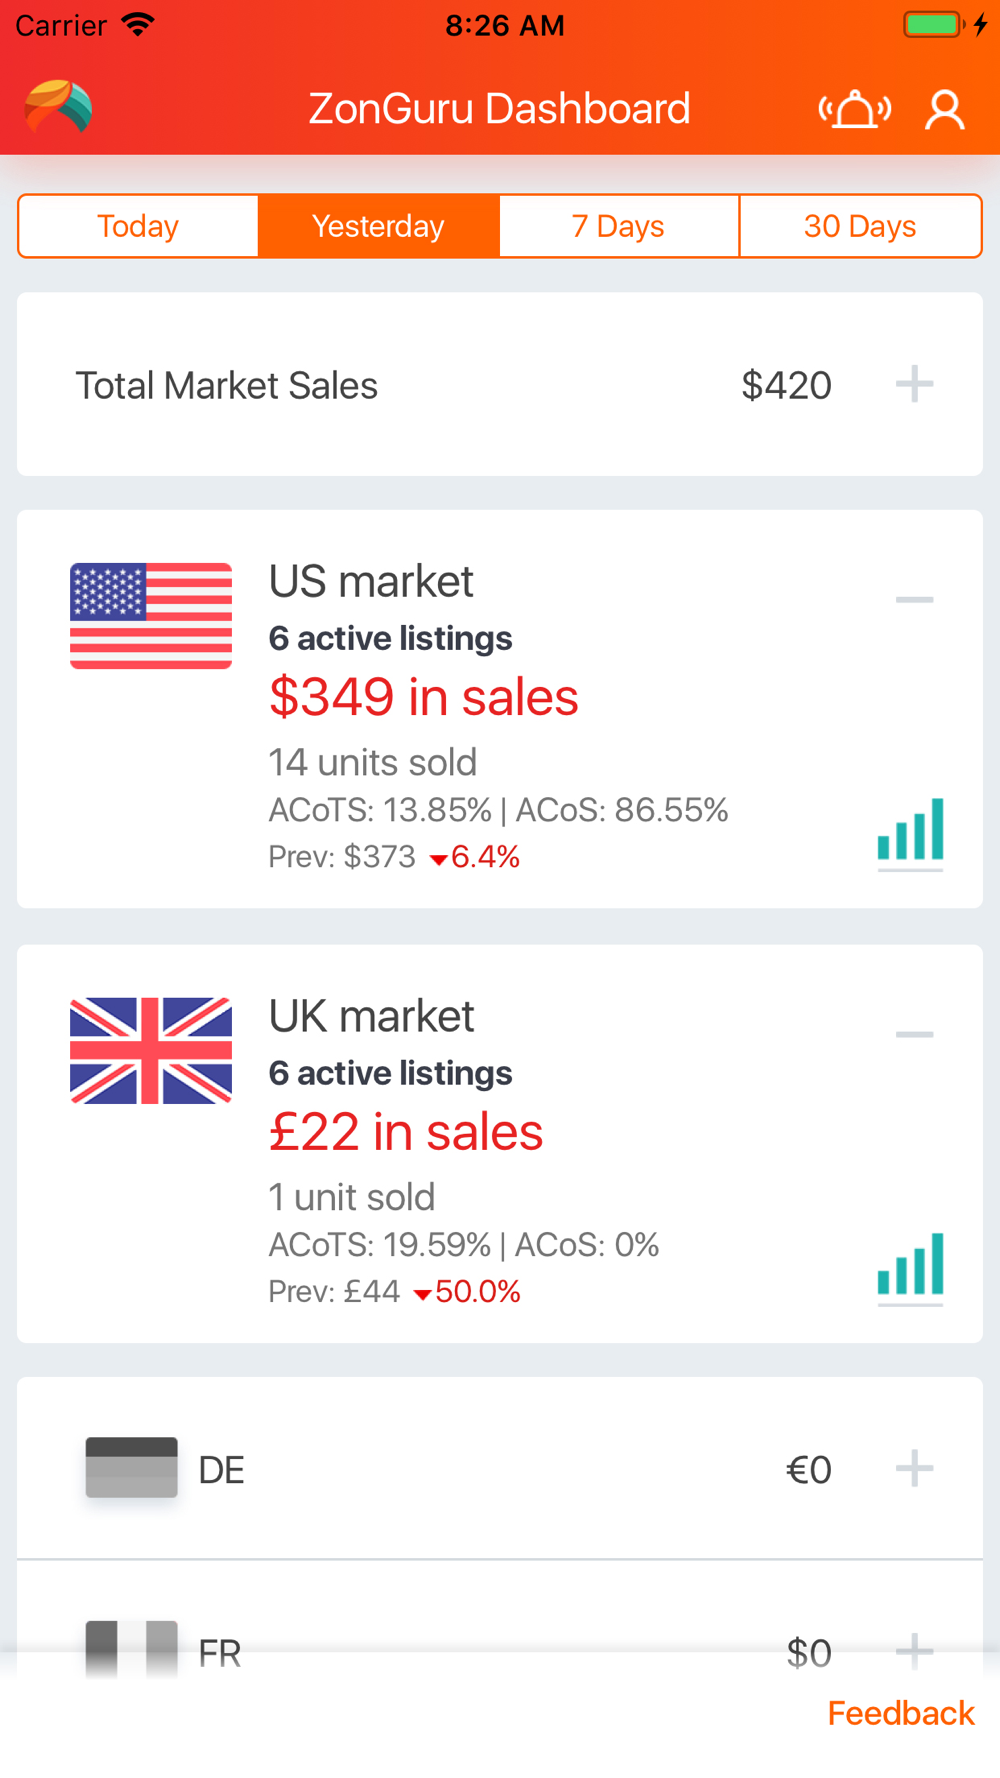The height and width of the screenshot is (1778, 1000).
Task: Select the 7 Days tab
Action: click(x=619, y=226)
